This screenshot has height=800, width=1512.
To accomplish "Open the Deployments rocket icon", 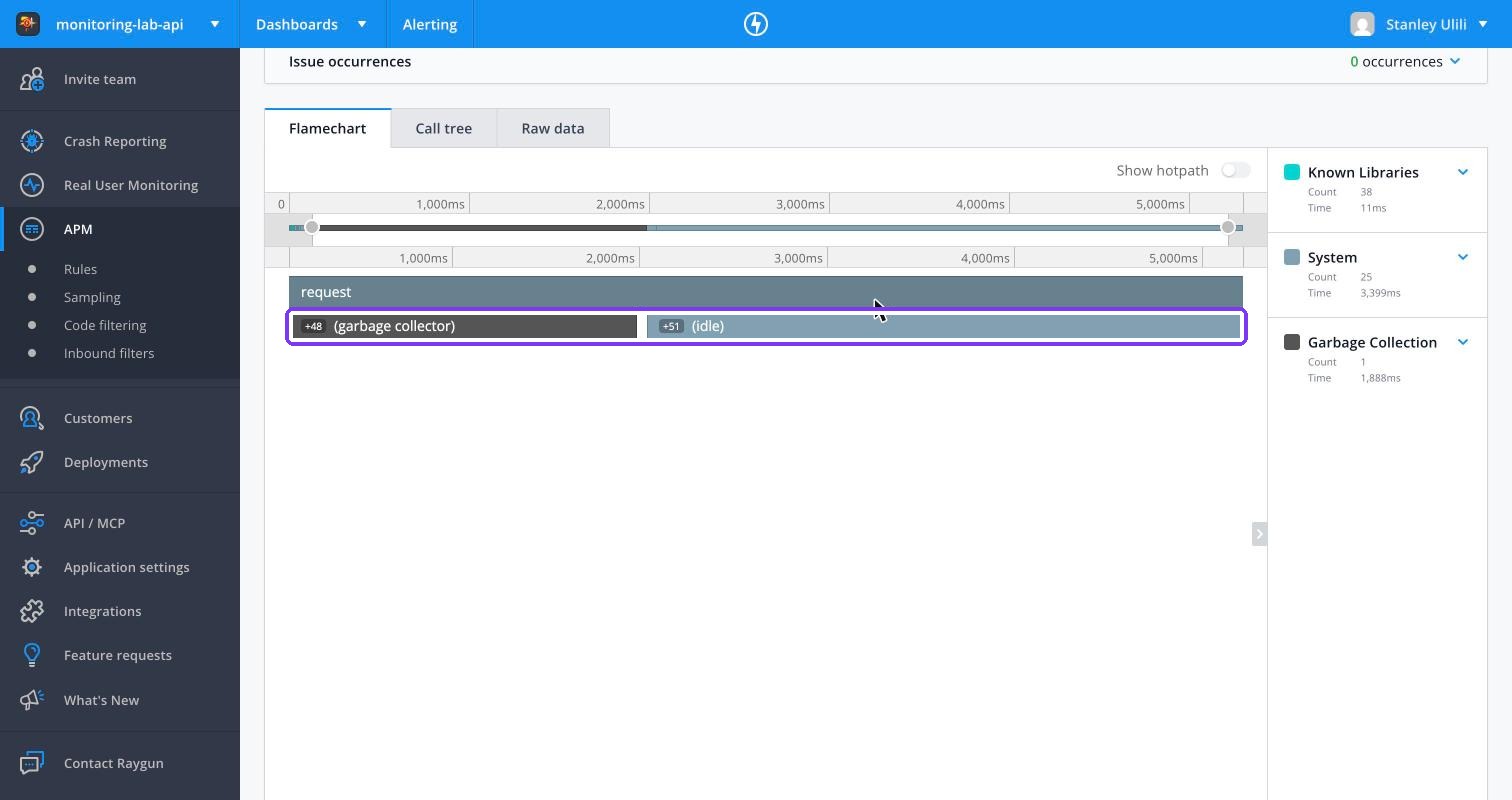I will tap(32, 462).
